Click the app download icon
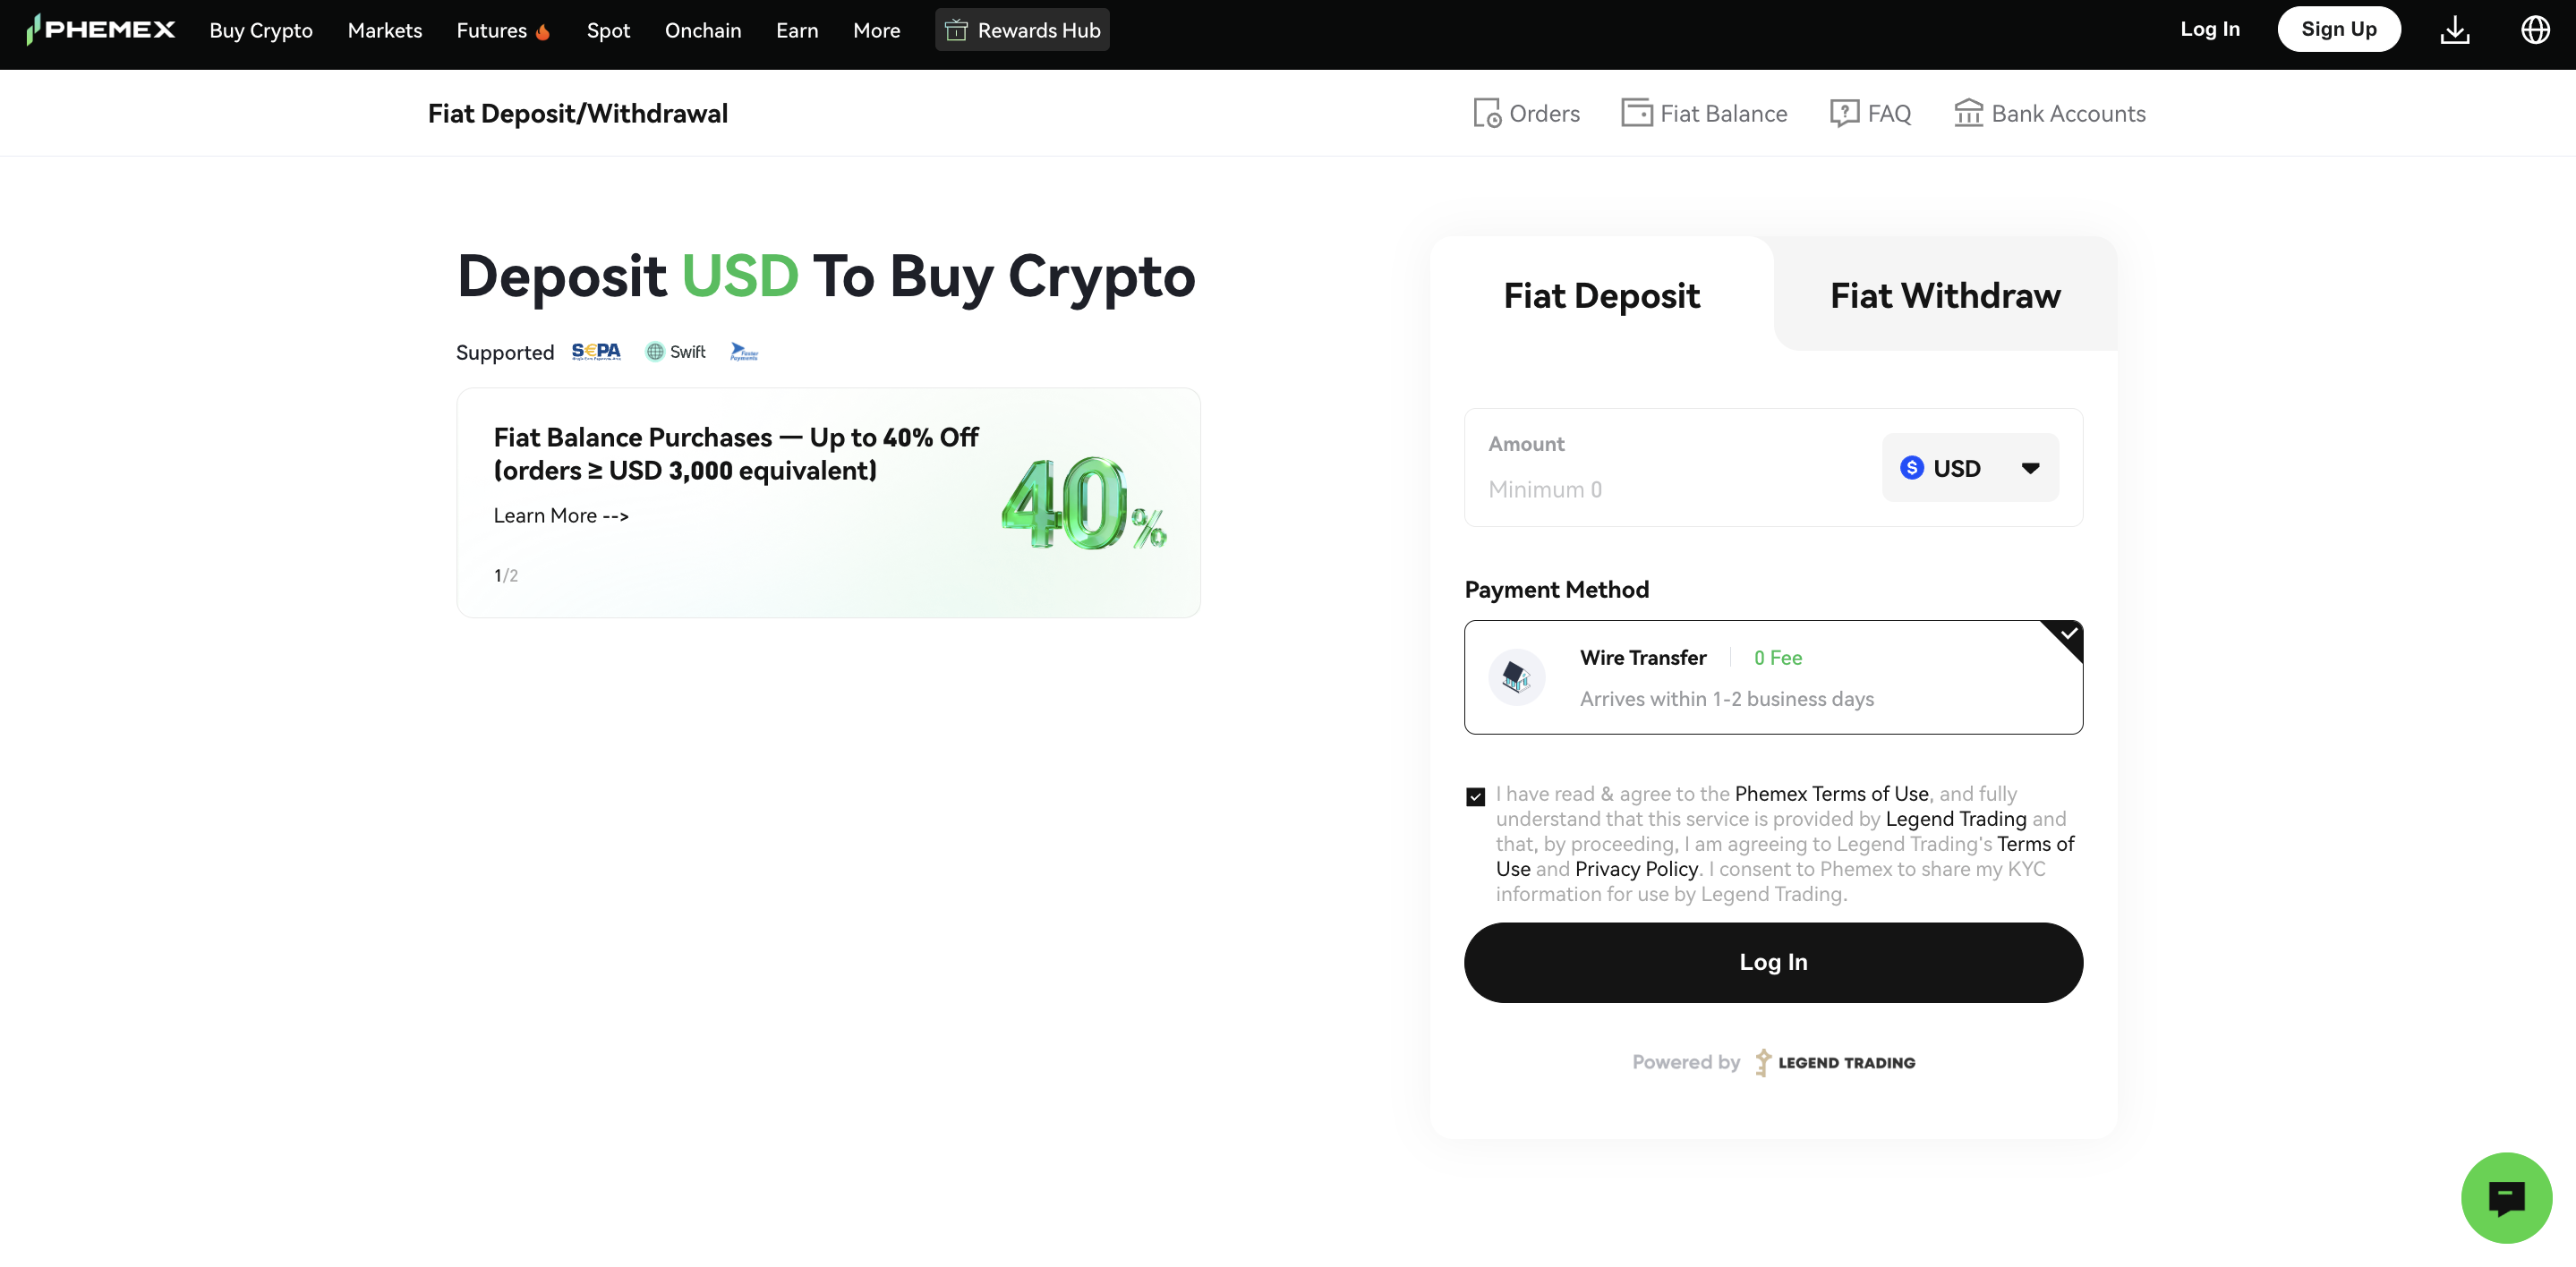The width and height of the screenshot is (2576, 1267). (x=2456, y=29)
